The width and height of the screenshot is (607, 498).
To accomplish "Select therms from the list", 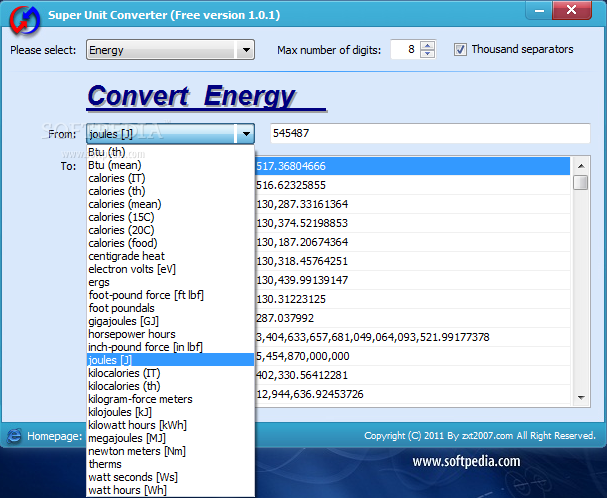I will pos(170,464).
